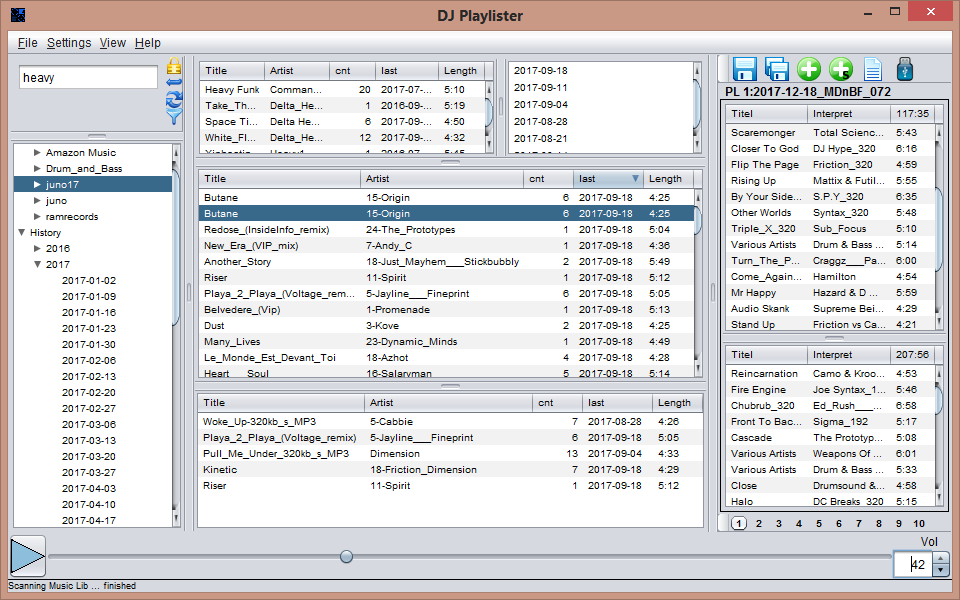960x600 pixels.
Task: Select Fire Engine in the lower playlist
Action: point(830,389)
